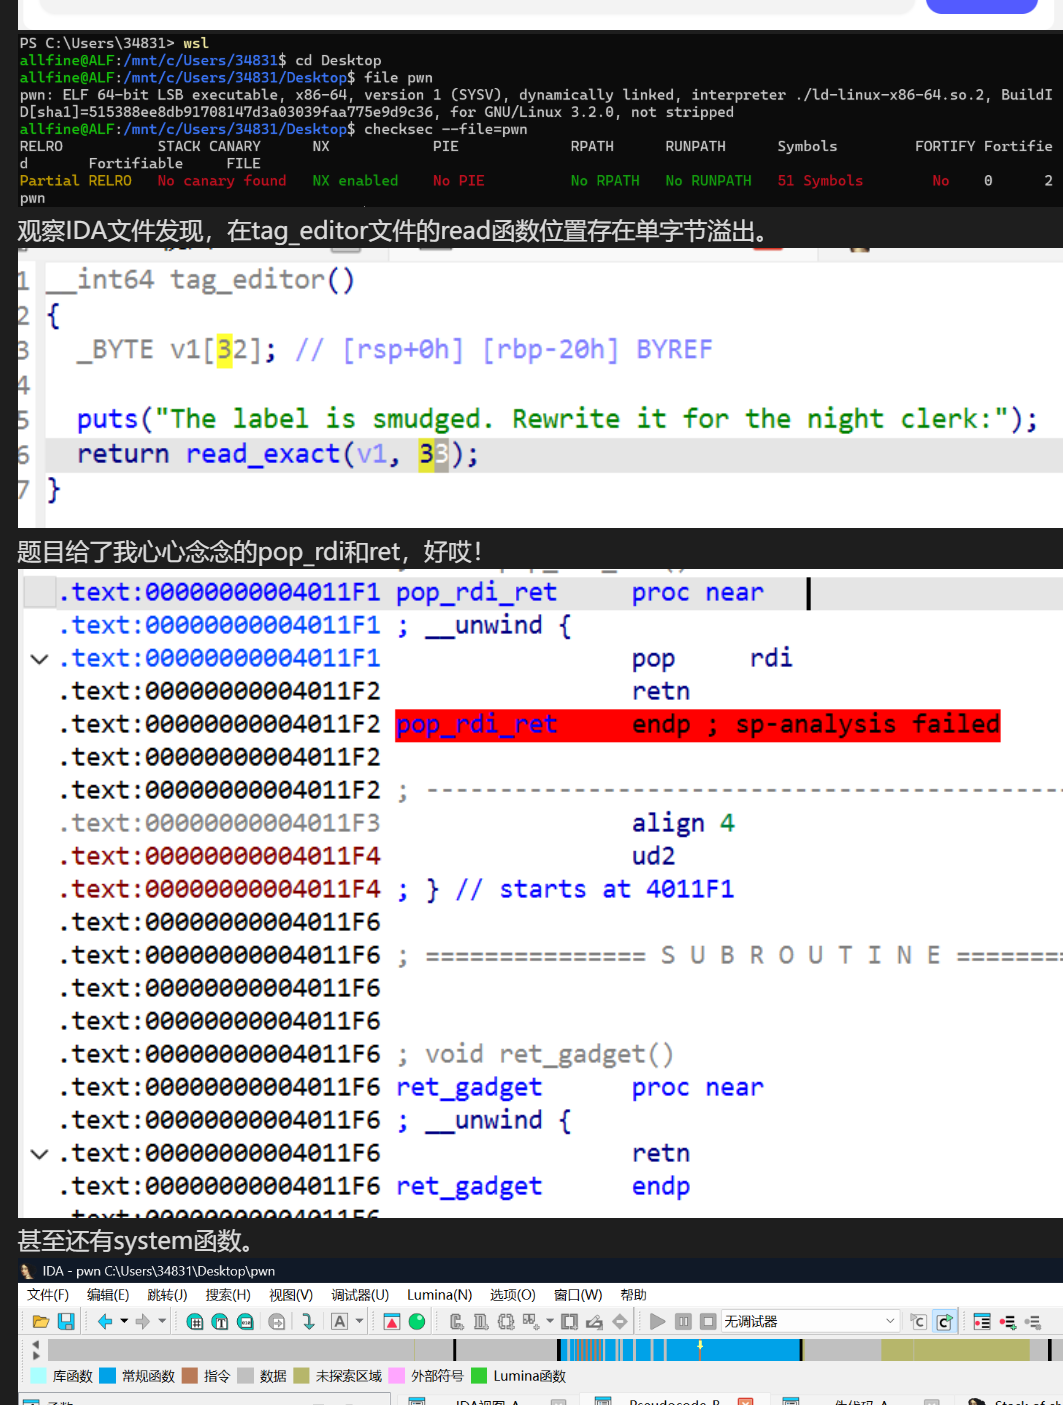Jump back with the blue left arrow
This screenshot has width=1063, height=1405.
105,1322
